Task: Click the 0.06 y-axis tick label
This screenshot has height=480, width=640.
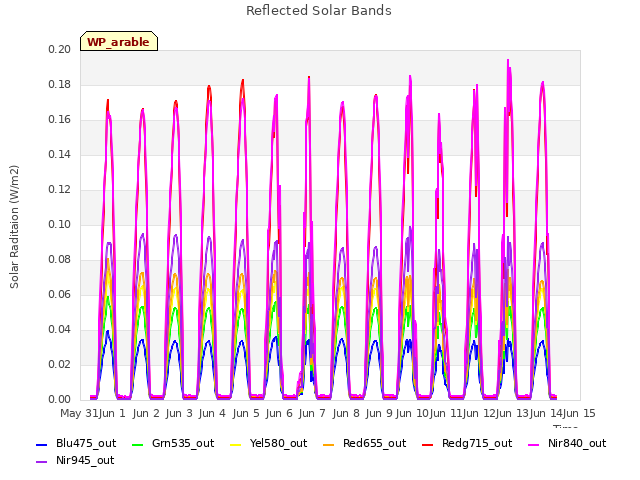Action: [60, 294]
